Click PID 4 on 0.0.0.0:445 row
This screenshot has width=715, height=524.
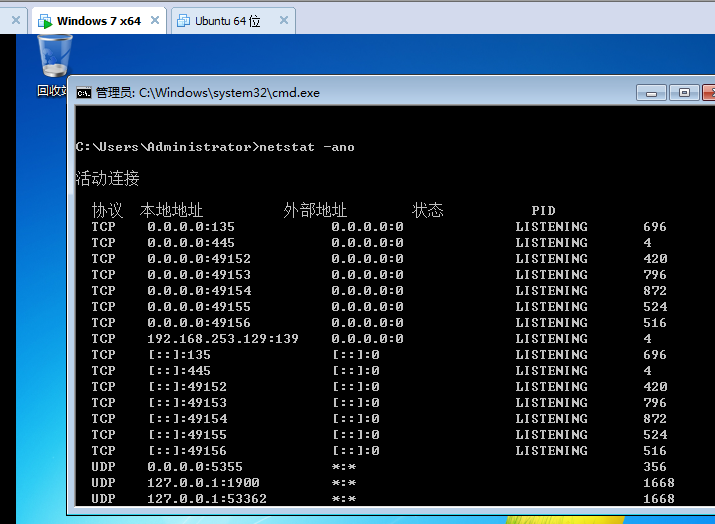(648, 243)
